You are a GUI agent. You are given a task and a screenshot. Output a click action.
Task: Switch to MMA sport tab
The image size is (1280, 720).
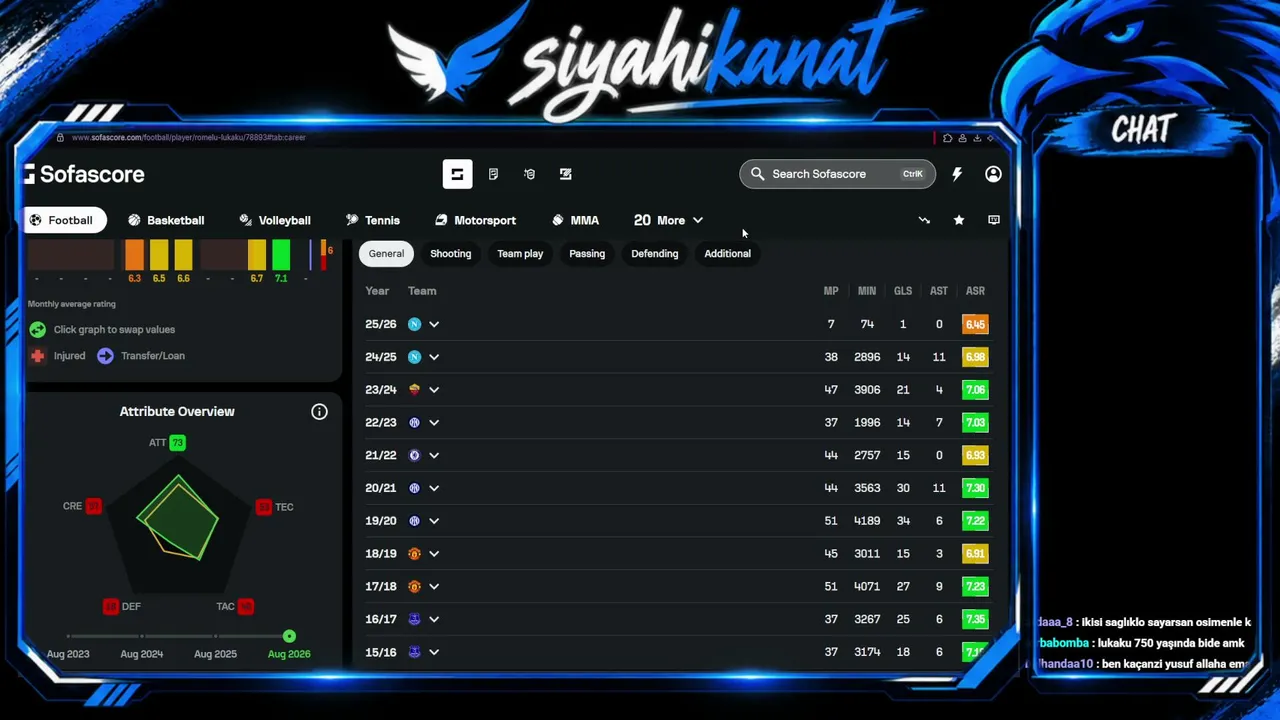tap(575, 220)
